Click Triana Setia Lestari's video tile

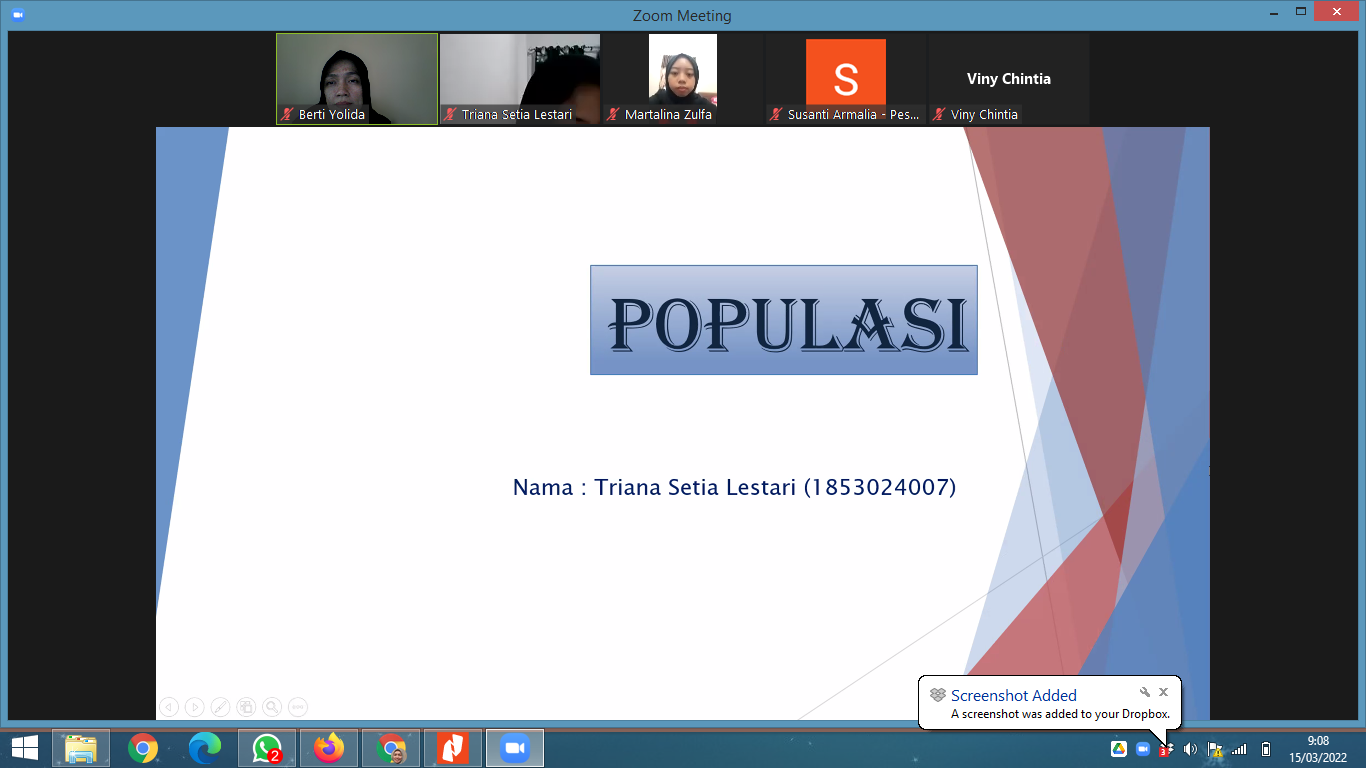(520, 78)
